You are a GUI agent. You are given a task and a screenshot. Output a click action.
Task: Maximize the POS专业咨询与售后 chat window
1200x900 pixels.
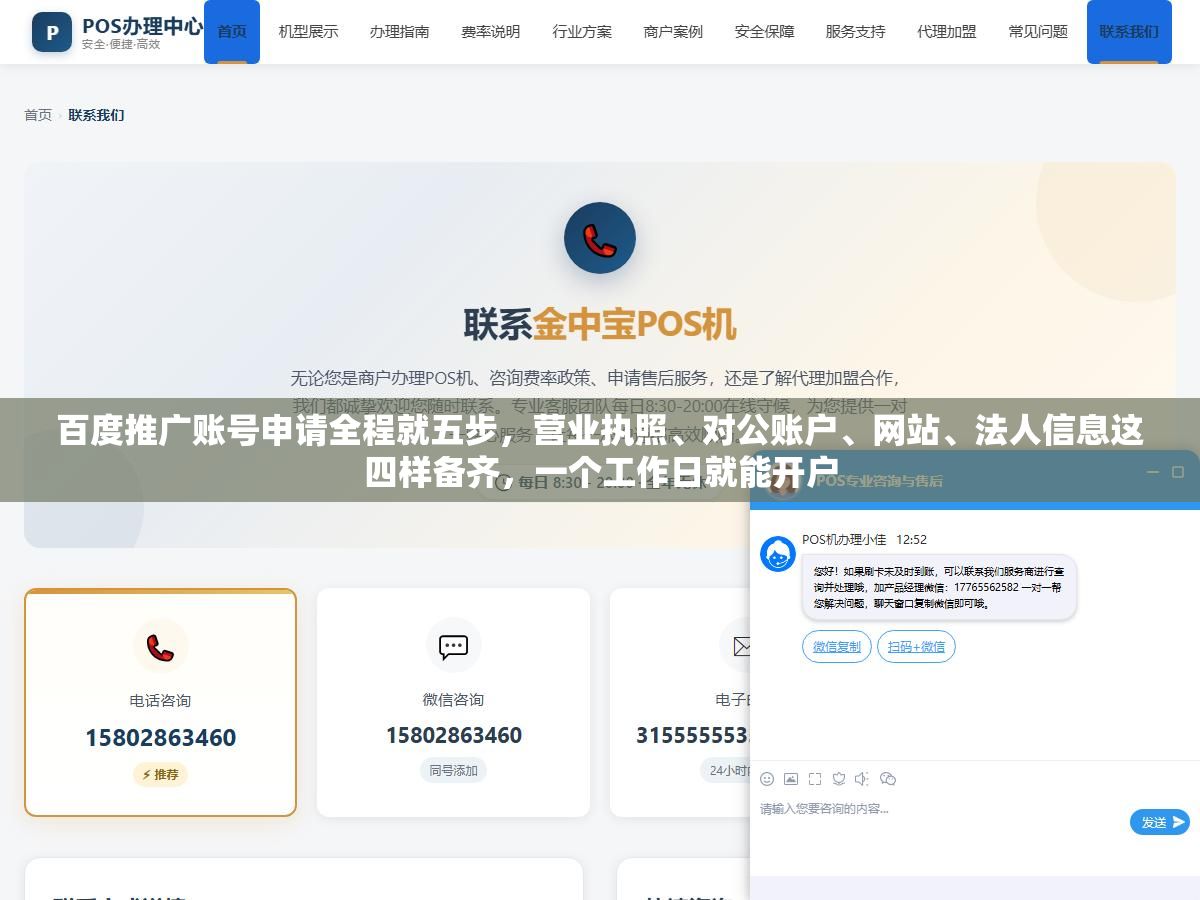coord(1178,472)
